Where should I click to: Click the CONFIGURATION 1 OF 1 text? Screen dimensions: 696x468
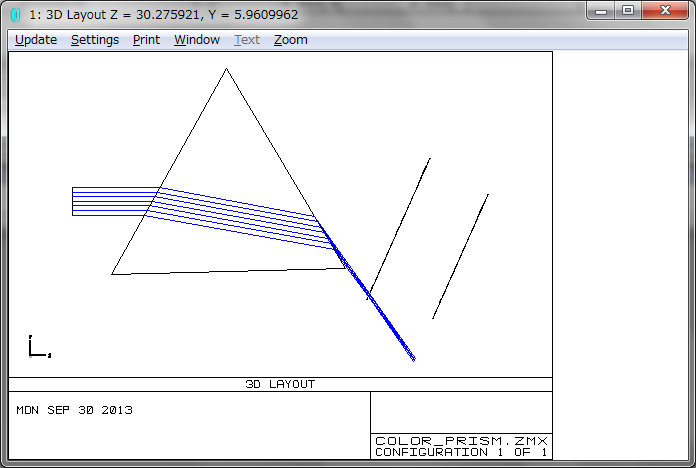coord(461,452)
